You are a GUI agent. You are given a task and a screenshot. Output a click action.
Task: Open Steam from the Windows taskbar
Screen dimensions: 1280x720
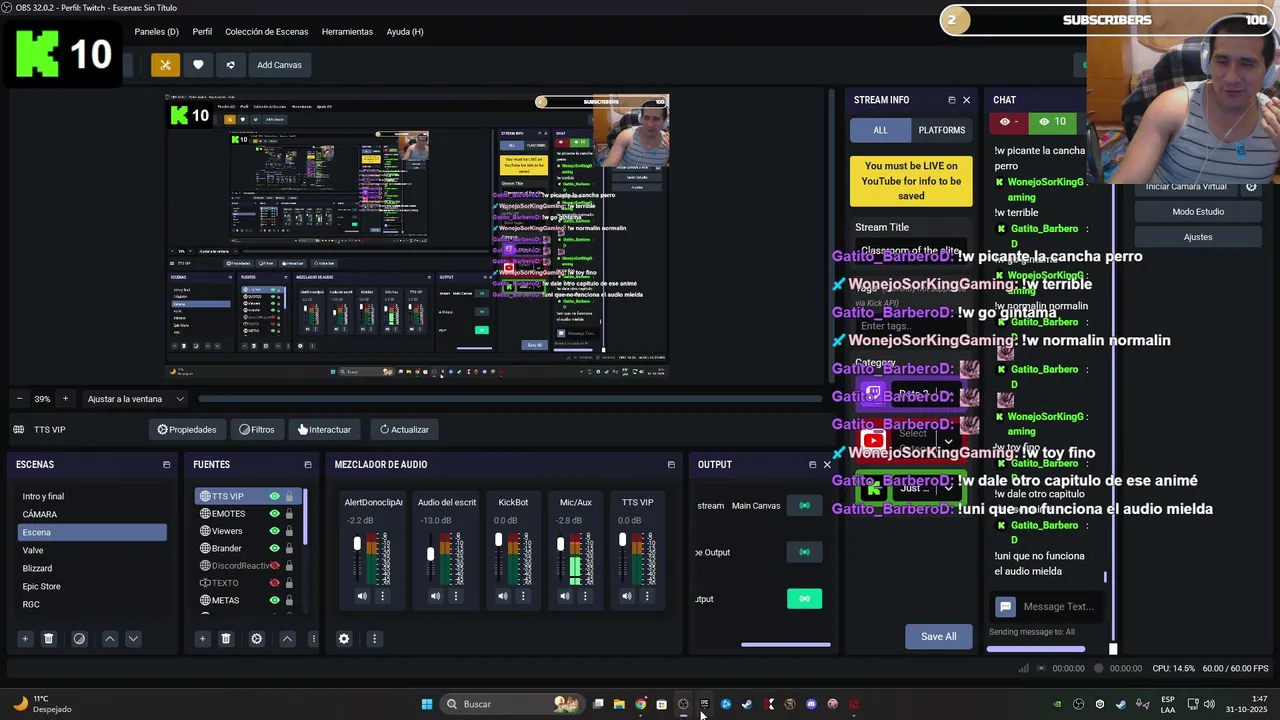point(747,704)
